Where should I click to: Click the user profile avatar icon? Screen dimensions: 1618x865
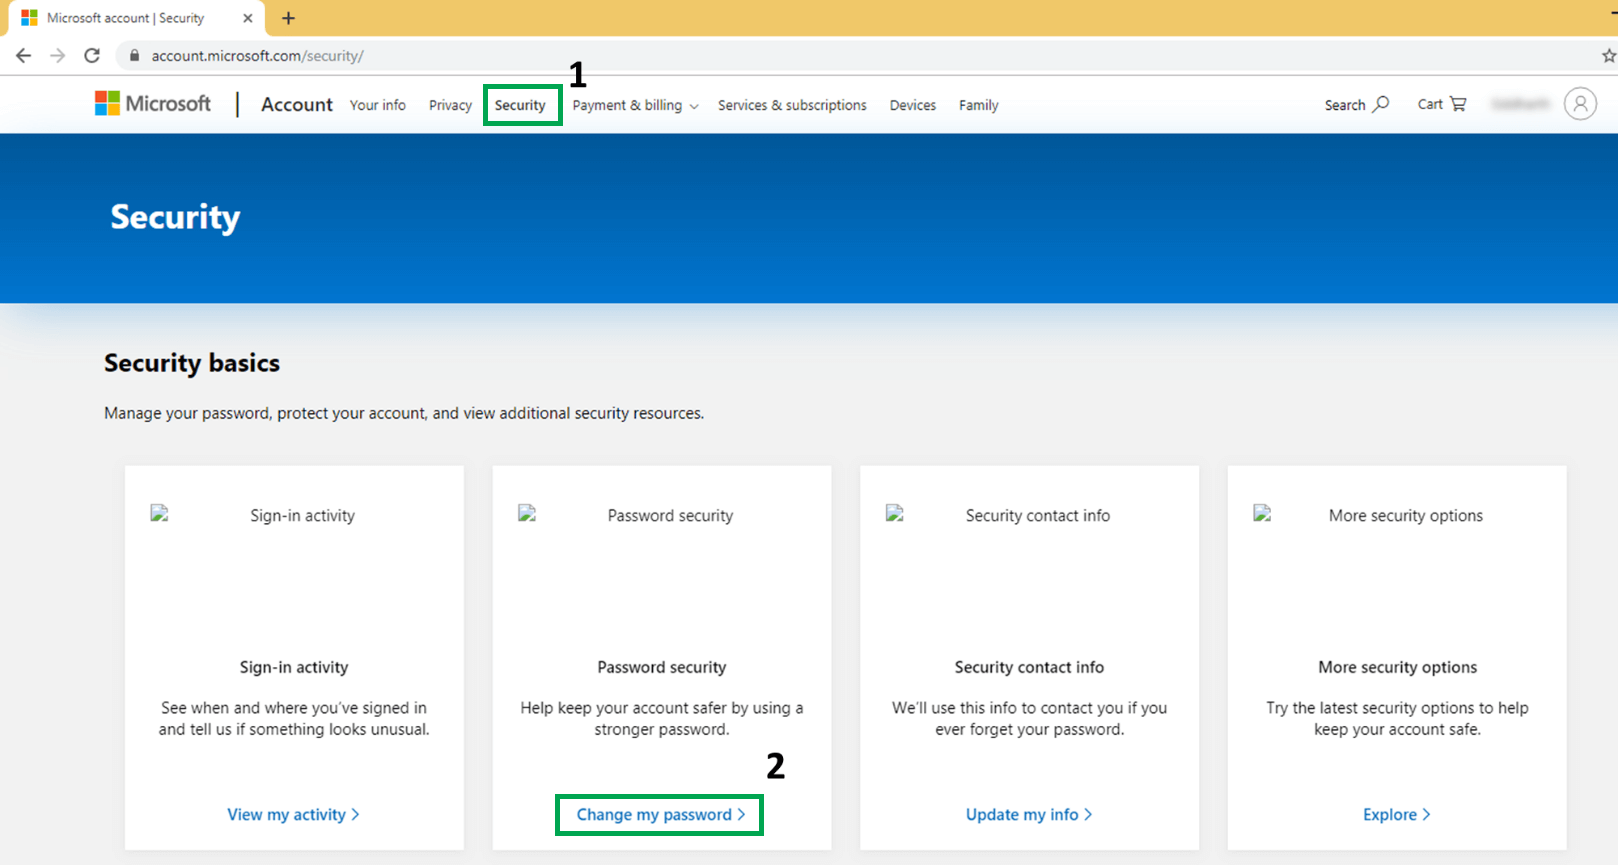coord(1580,104)
